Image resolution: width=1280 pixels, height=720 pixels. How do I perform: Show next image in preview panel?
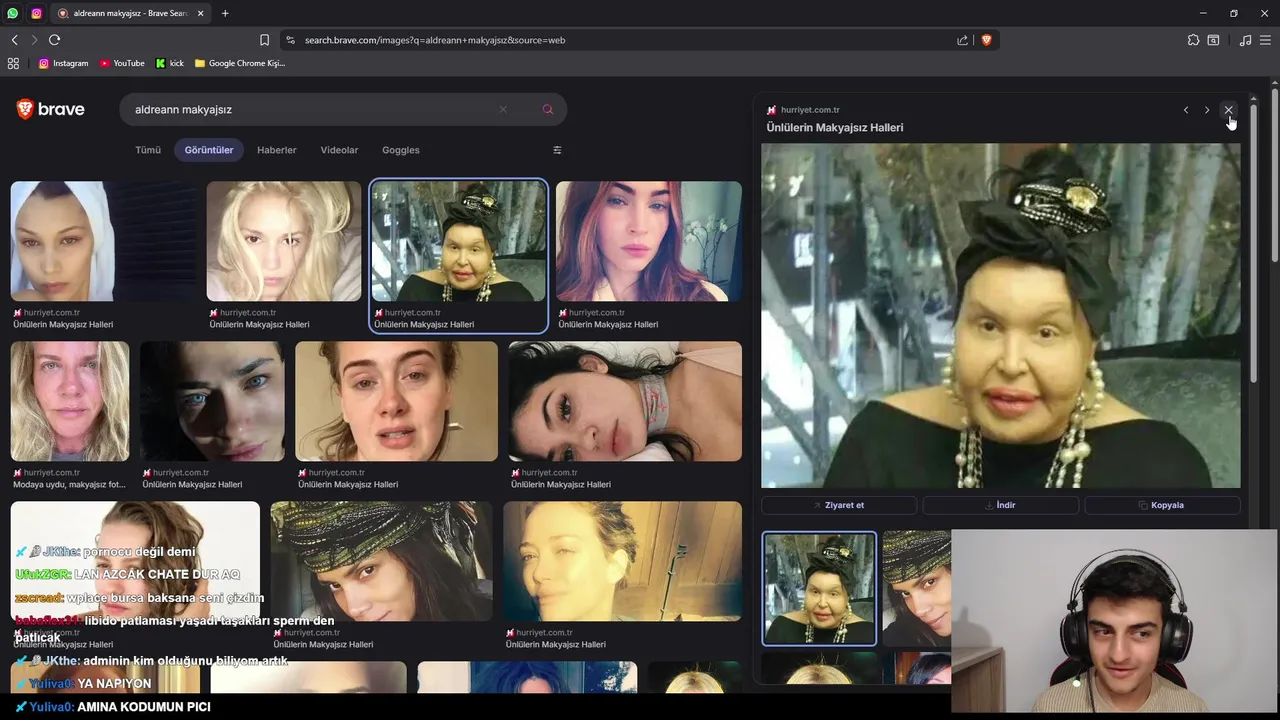[x=1207, y=110]
